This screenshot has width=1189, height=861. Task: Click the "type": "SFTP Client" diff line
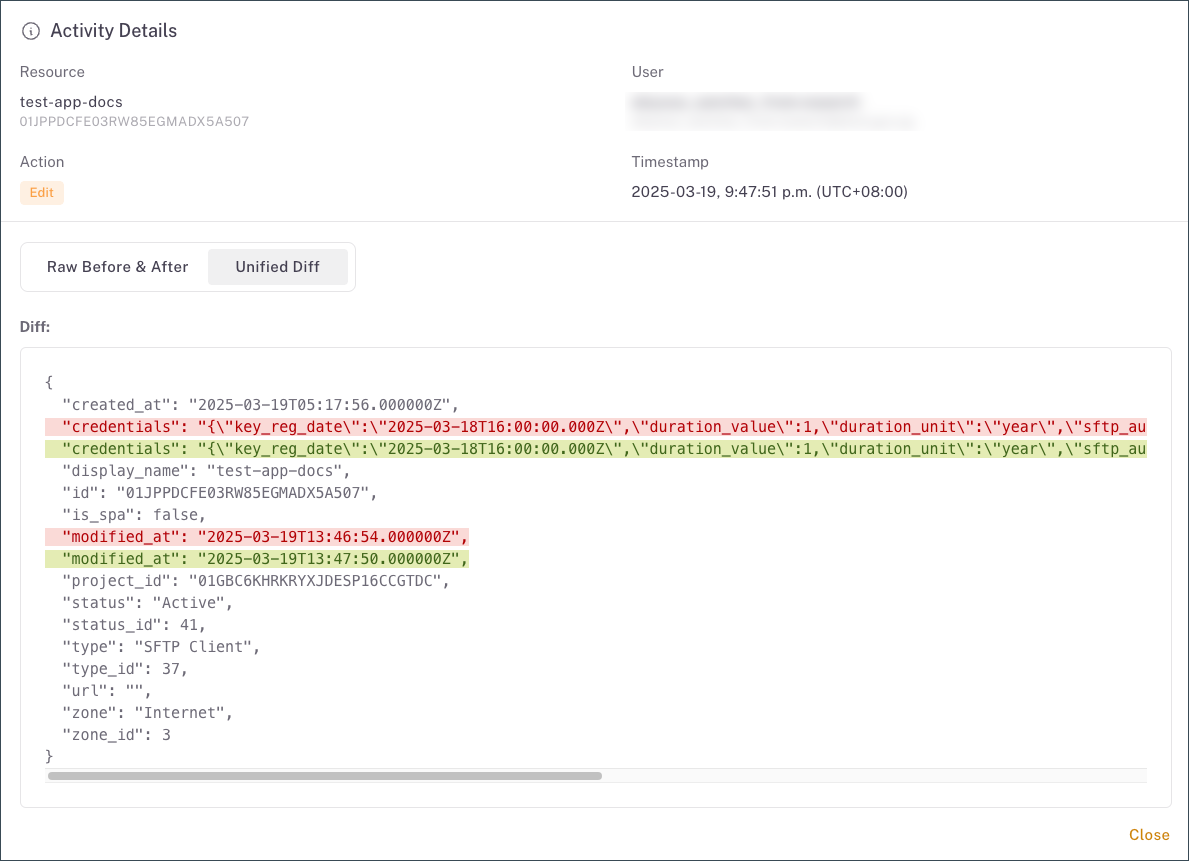point(160,647)
